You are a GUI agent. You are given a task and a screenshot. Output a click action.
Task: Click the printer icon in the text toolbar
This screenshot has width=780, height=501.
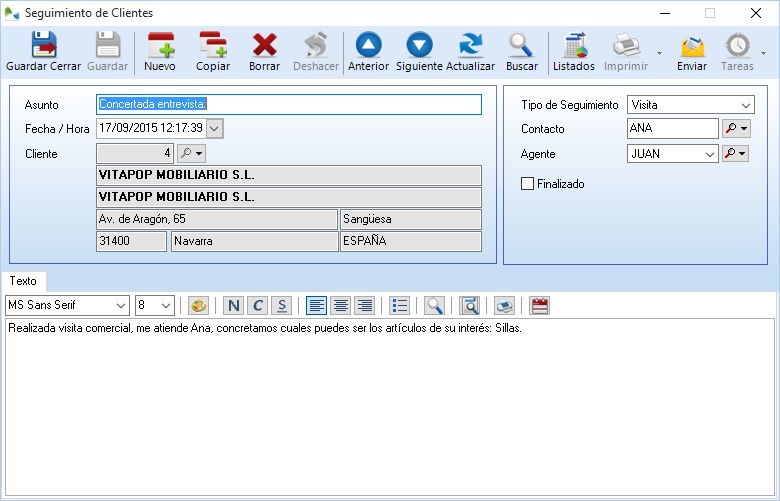pos(504,305)
